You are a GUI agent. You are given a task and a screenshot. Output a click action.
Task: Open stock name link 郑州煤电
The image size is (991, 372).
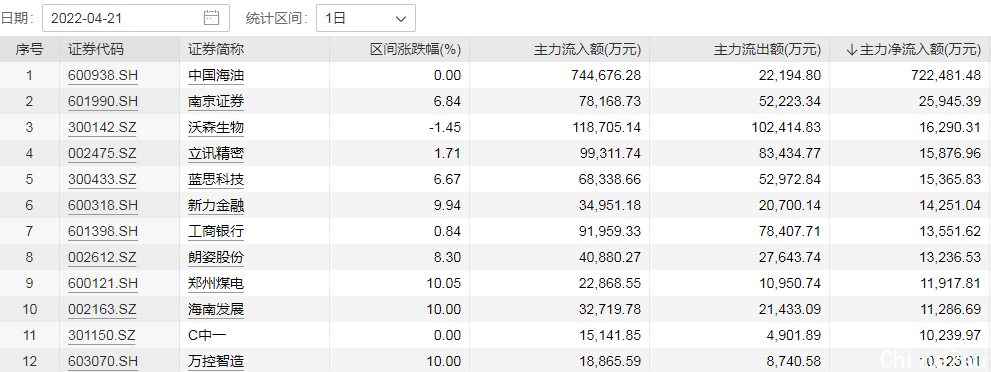(x=216, y=284)
